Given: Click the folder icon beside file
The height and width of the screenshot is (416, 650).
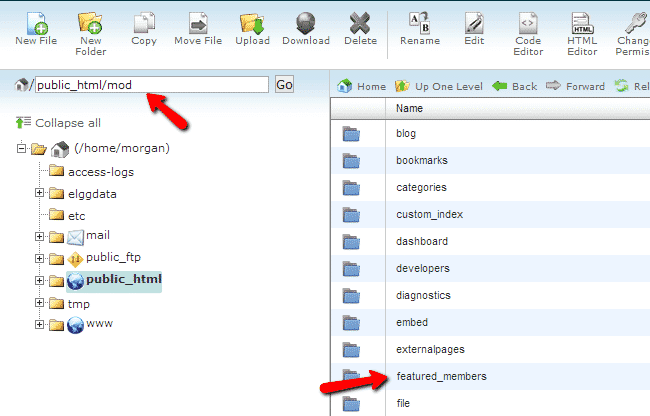Looking at the screenshot, I should point(351,403).
